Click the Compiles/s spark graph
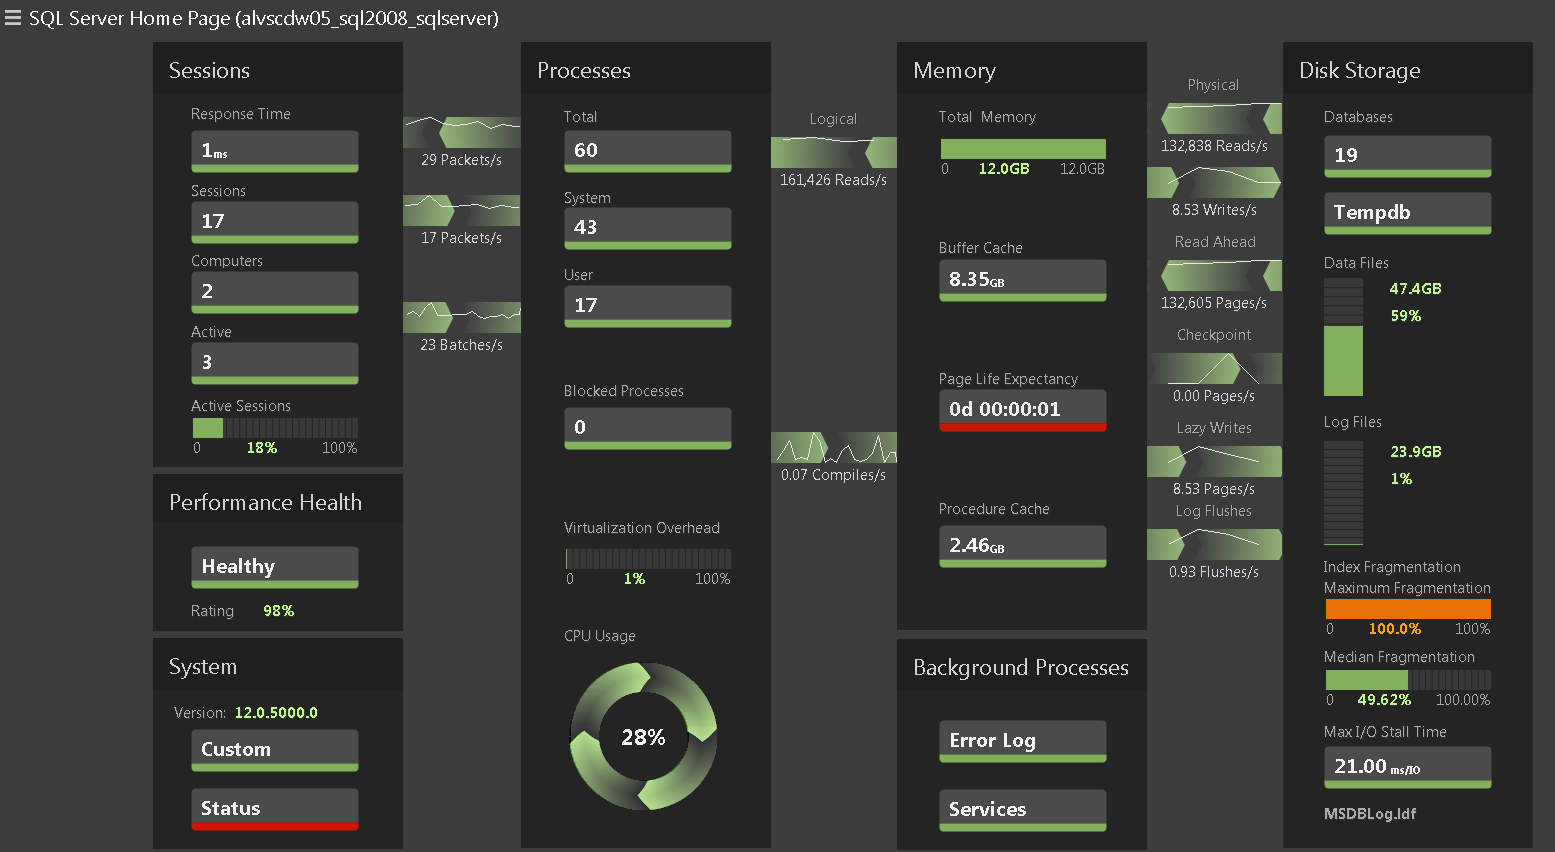This screenshot has width=1555, height=852. 833,447
